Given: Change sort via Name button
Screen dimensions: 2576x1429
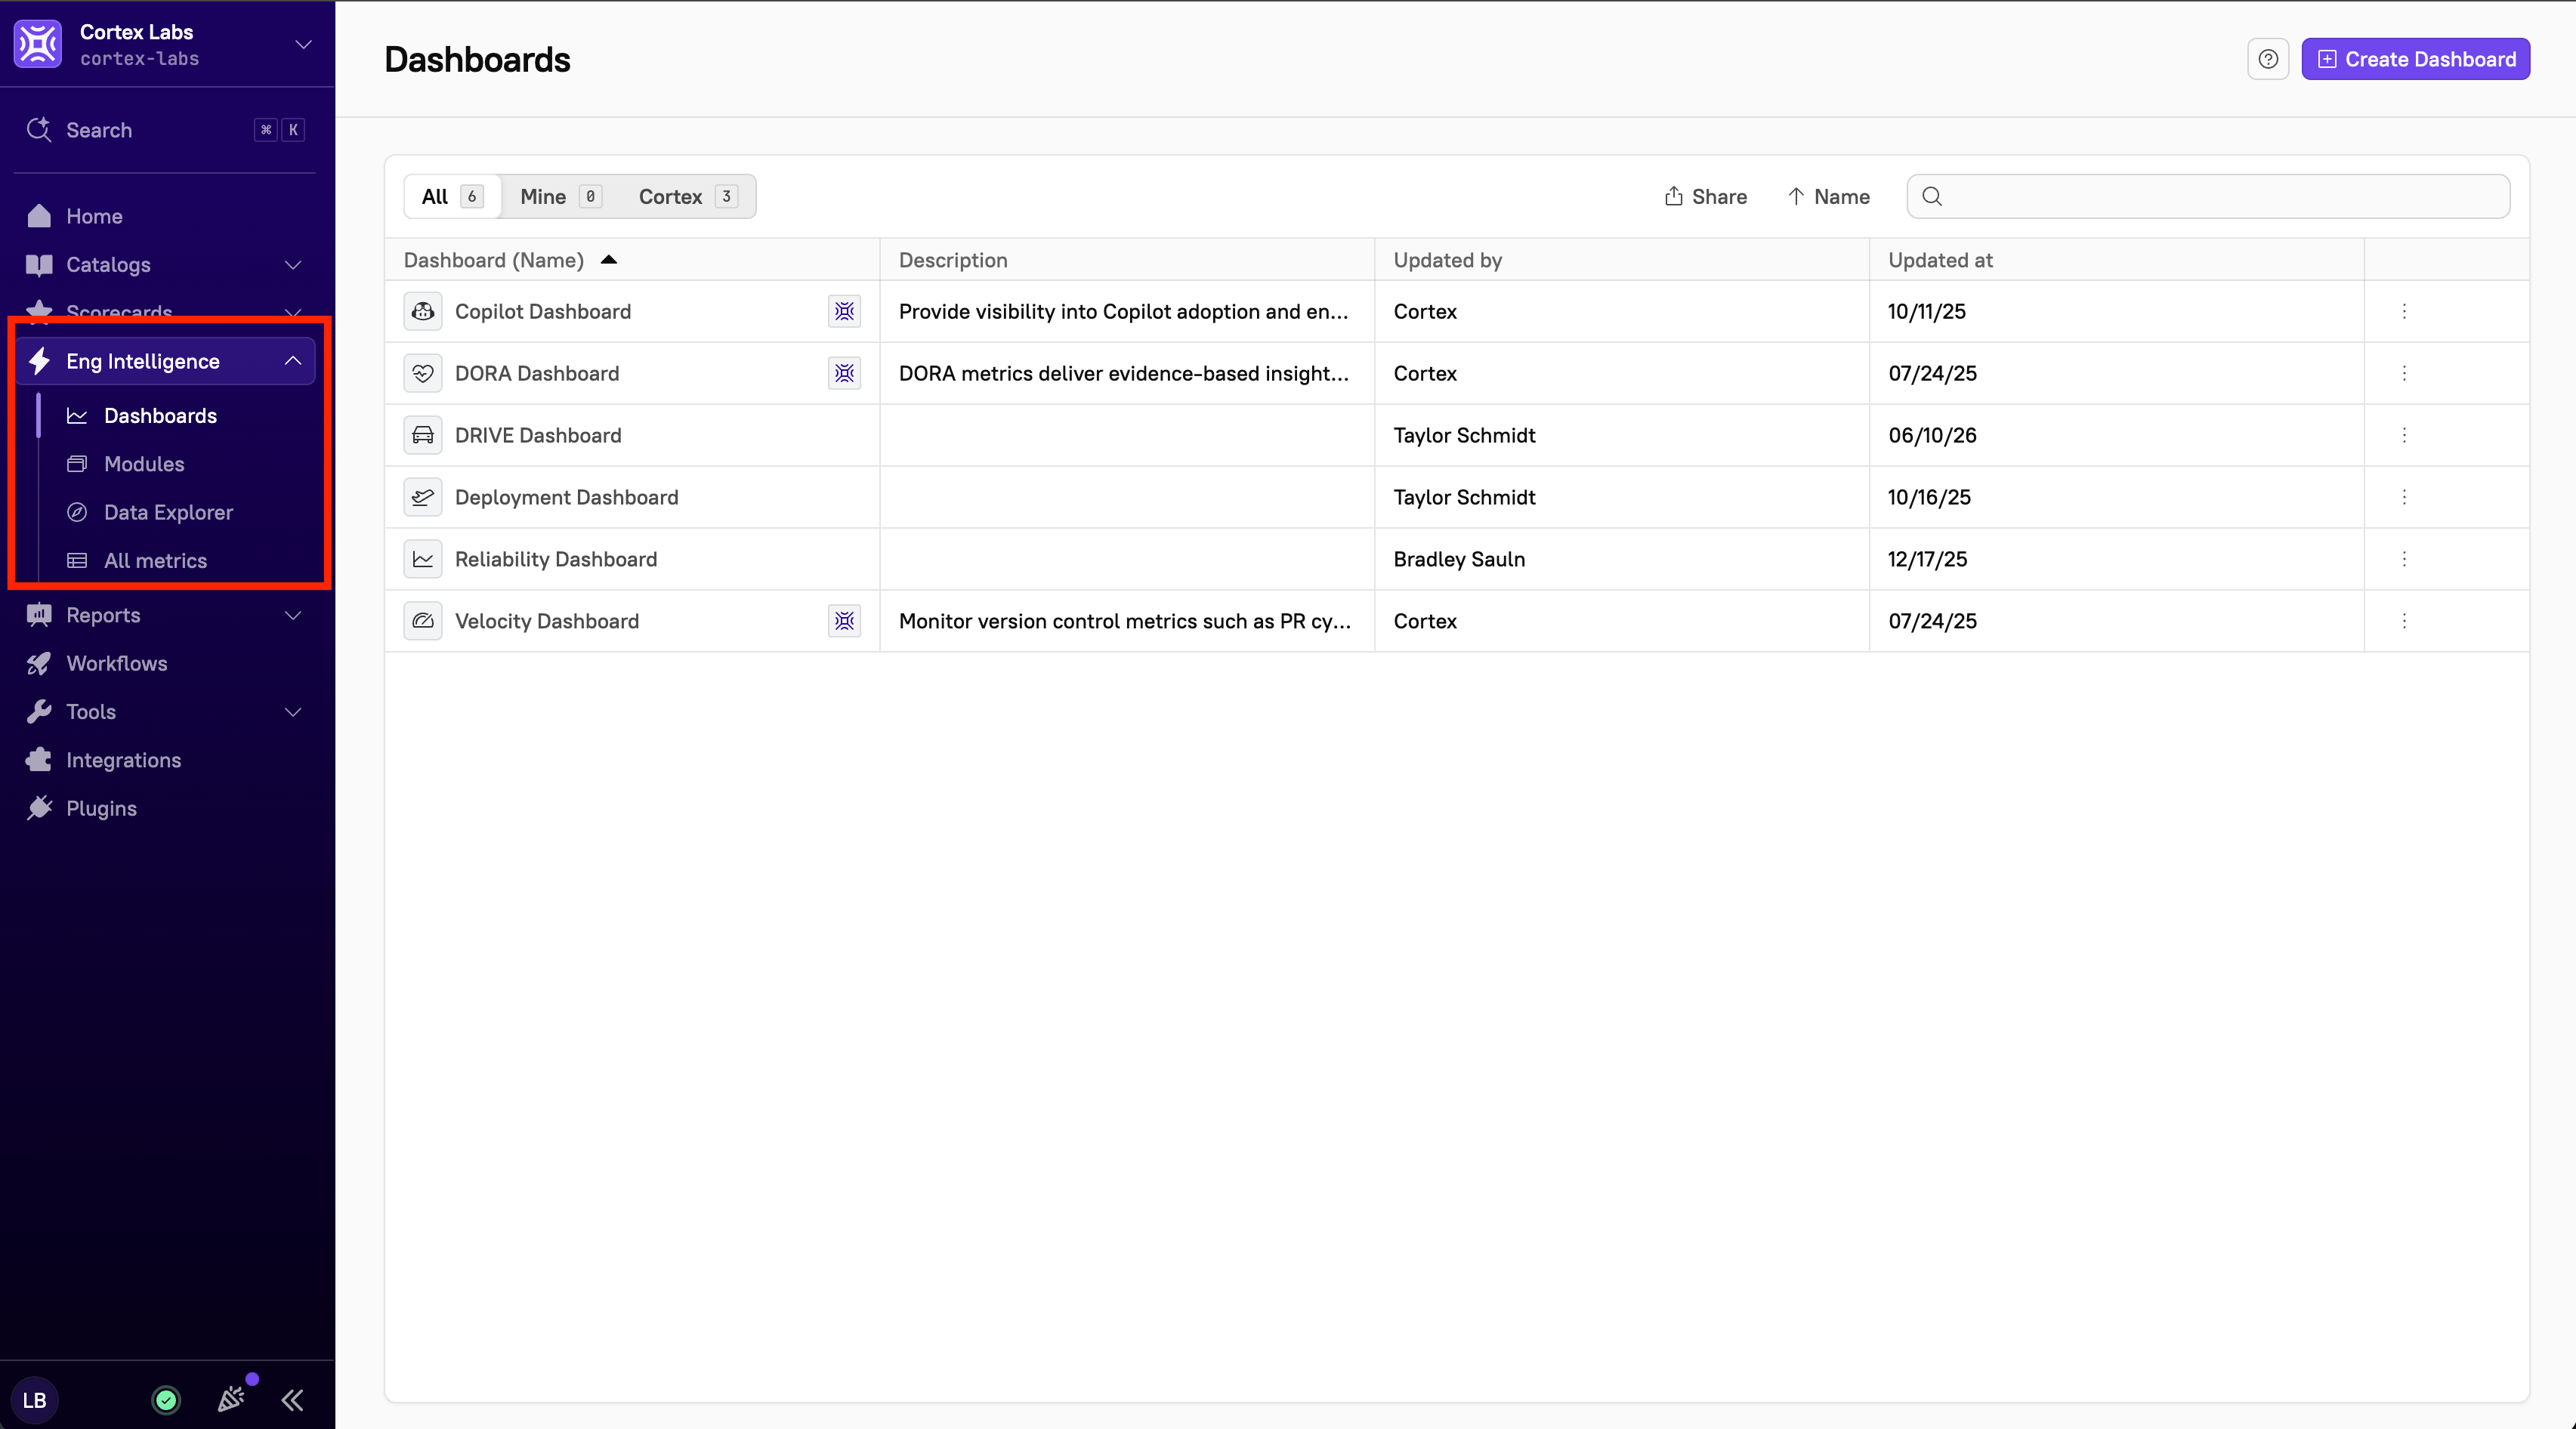Looking at the screenshot, I should (1828, 196).
